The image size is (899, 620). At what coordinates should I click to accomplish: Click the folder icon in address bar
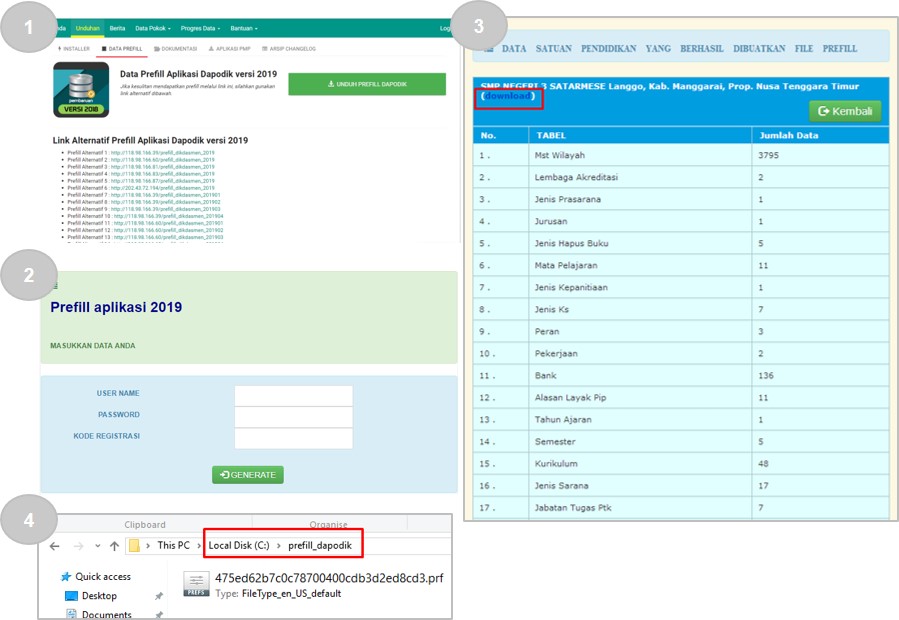134,545
